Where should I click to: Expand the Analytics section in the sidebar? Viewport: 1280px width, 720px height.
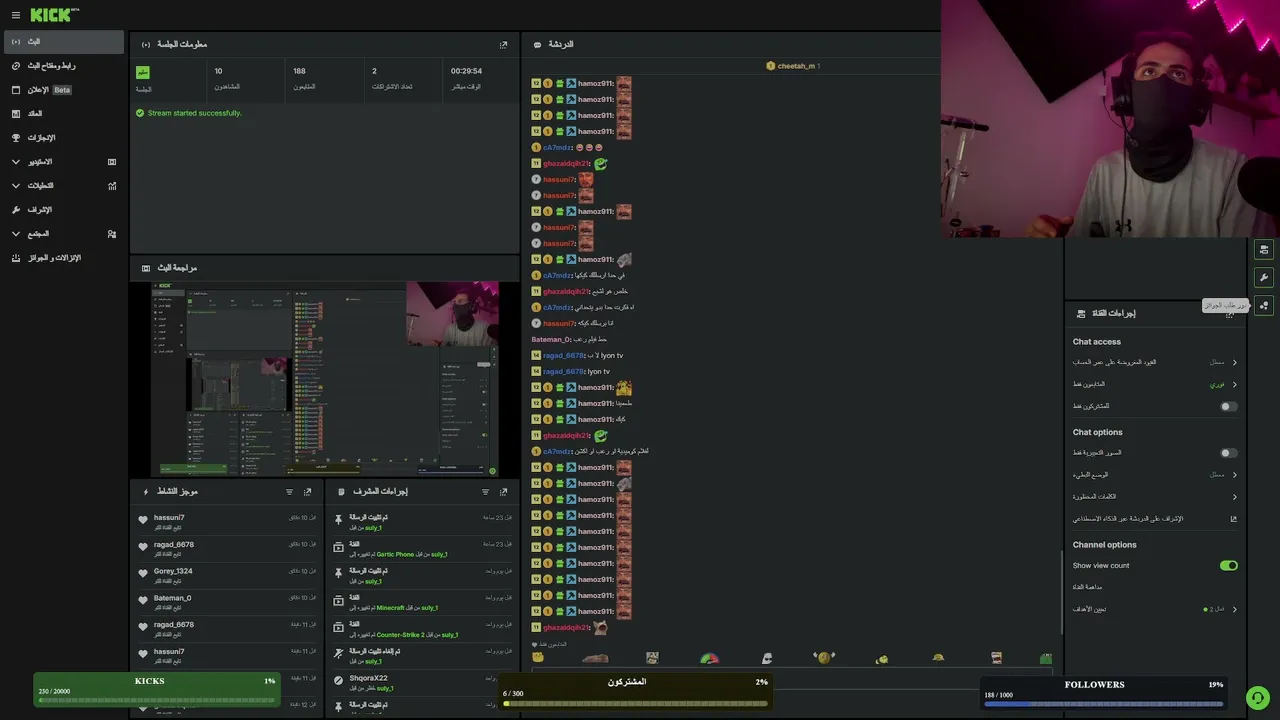16,186
